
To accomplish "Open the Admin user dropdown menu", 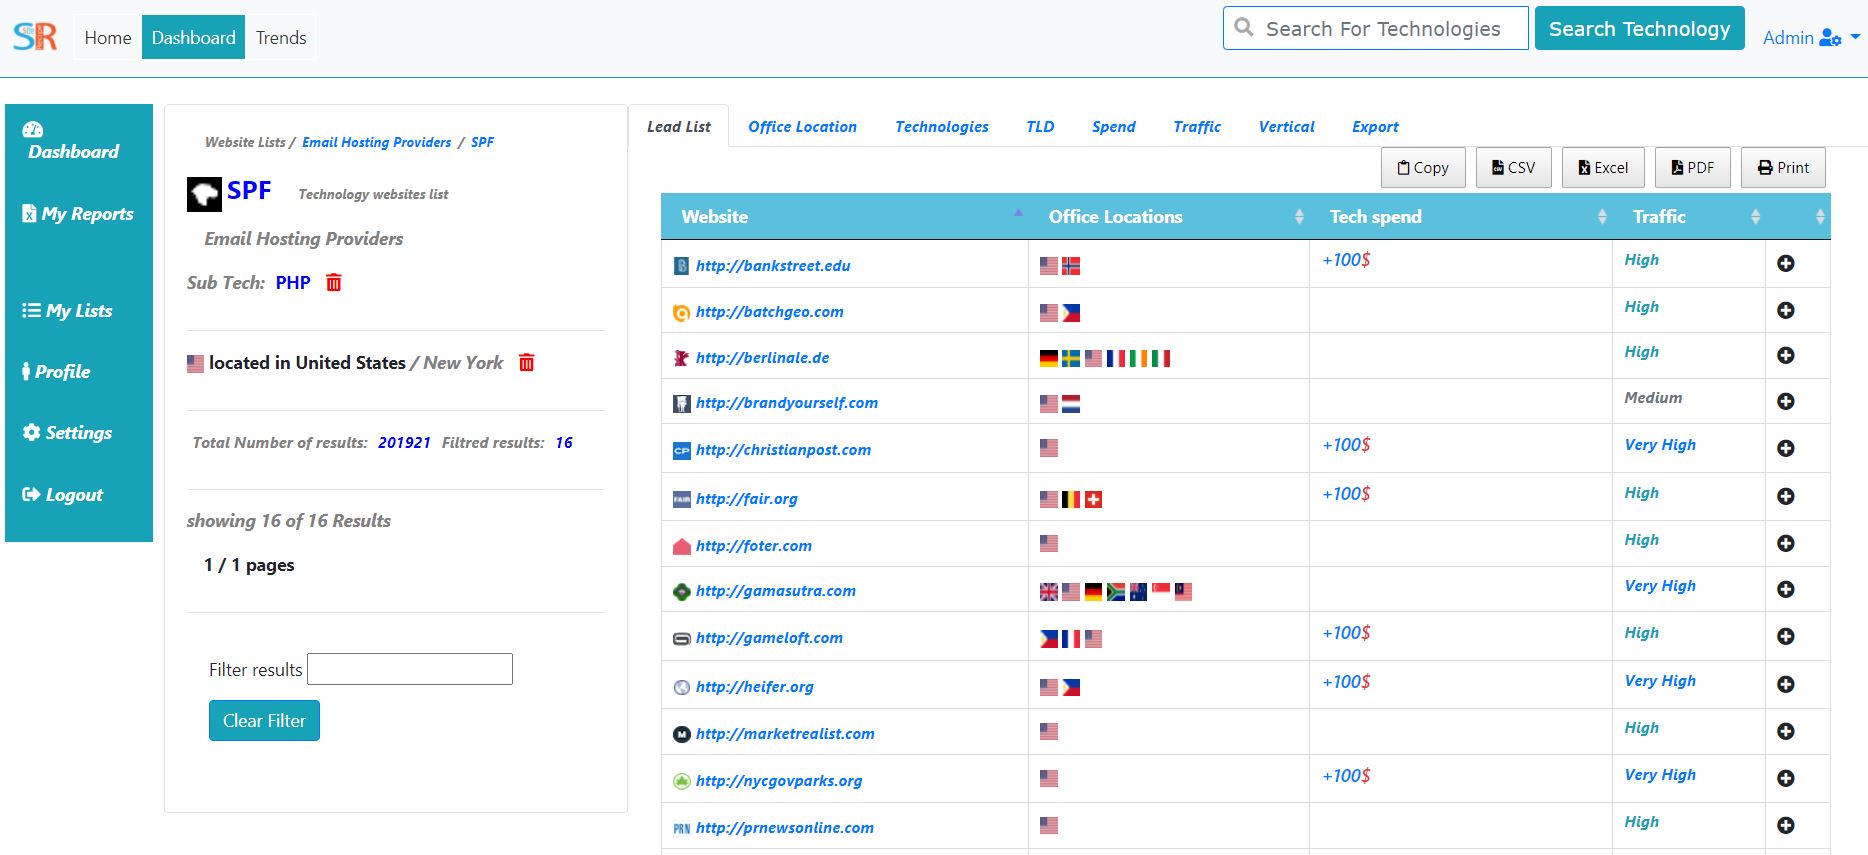I will pos(1811,38).
